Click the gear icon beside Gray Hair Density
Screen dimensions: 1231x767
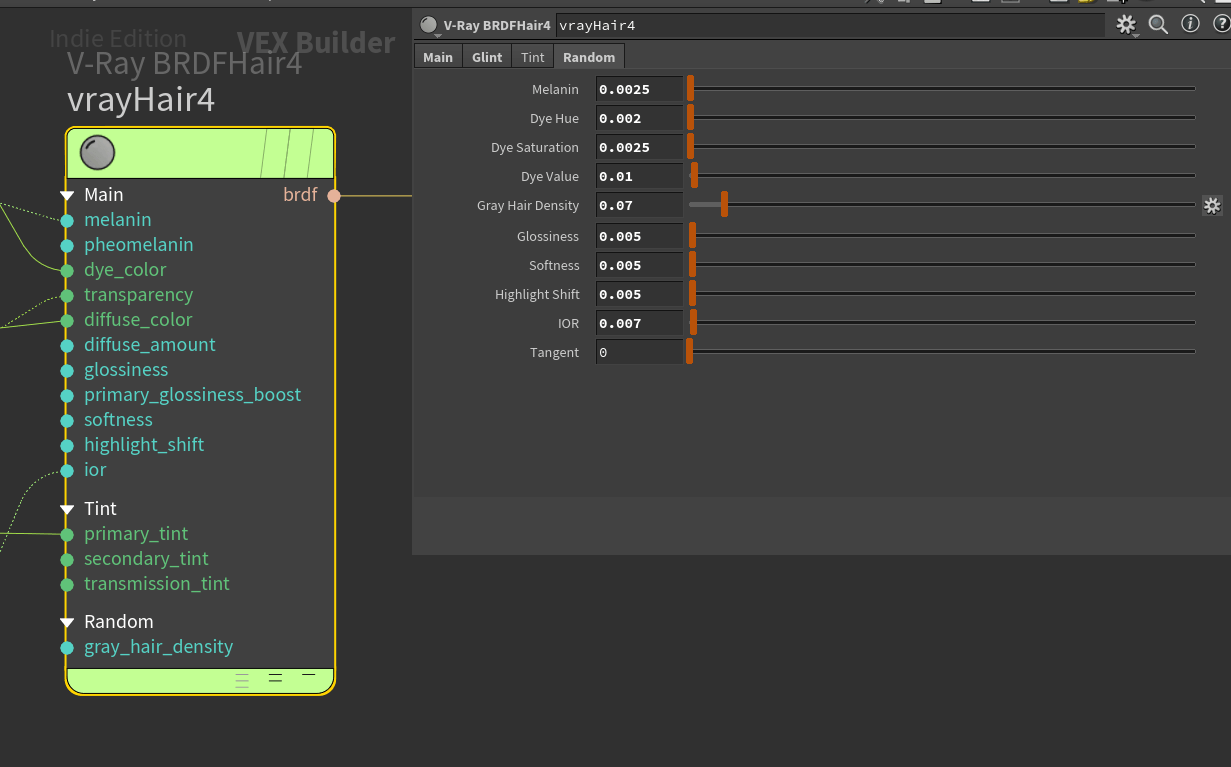point(1211,206)
